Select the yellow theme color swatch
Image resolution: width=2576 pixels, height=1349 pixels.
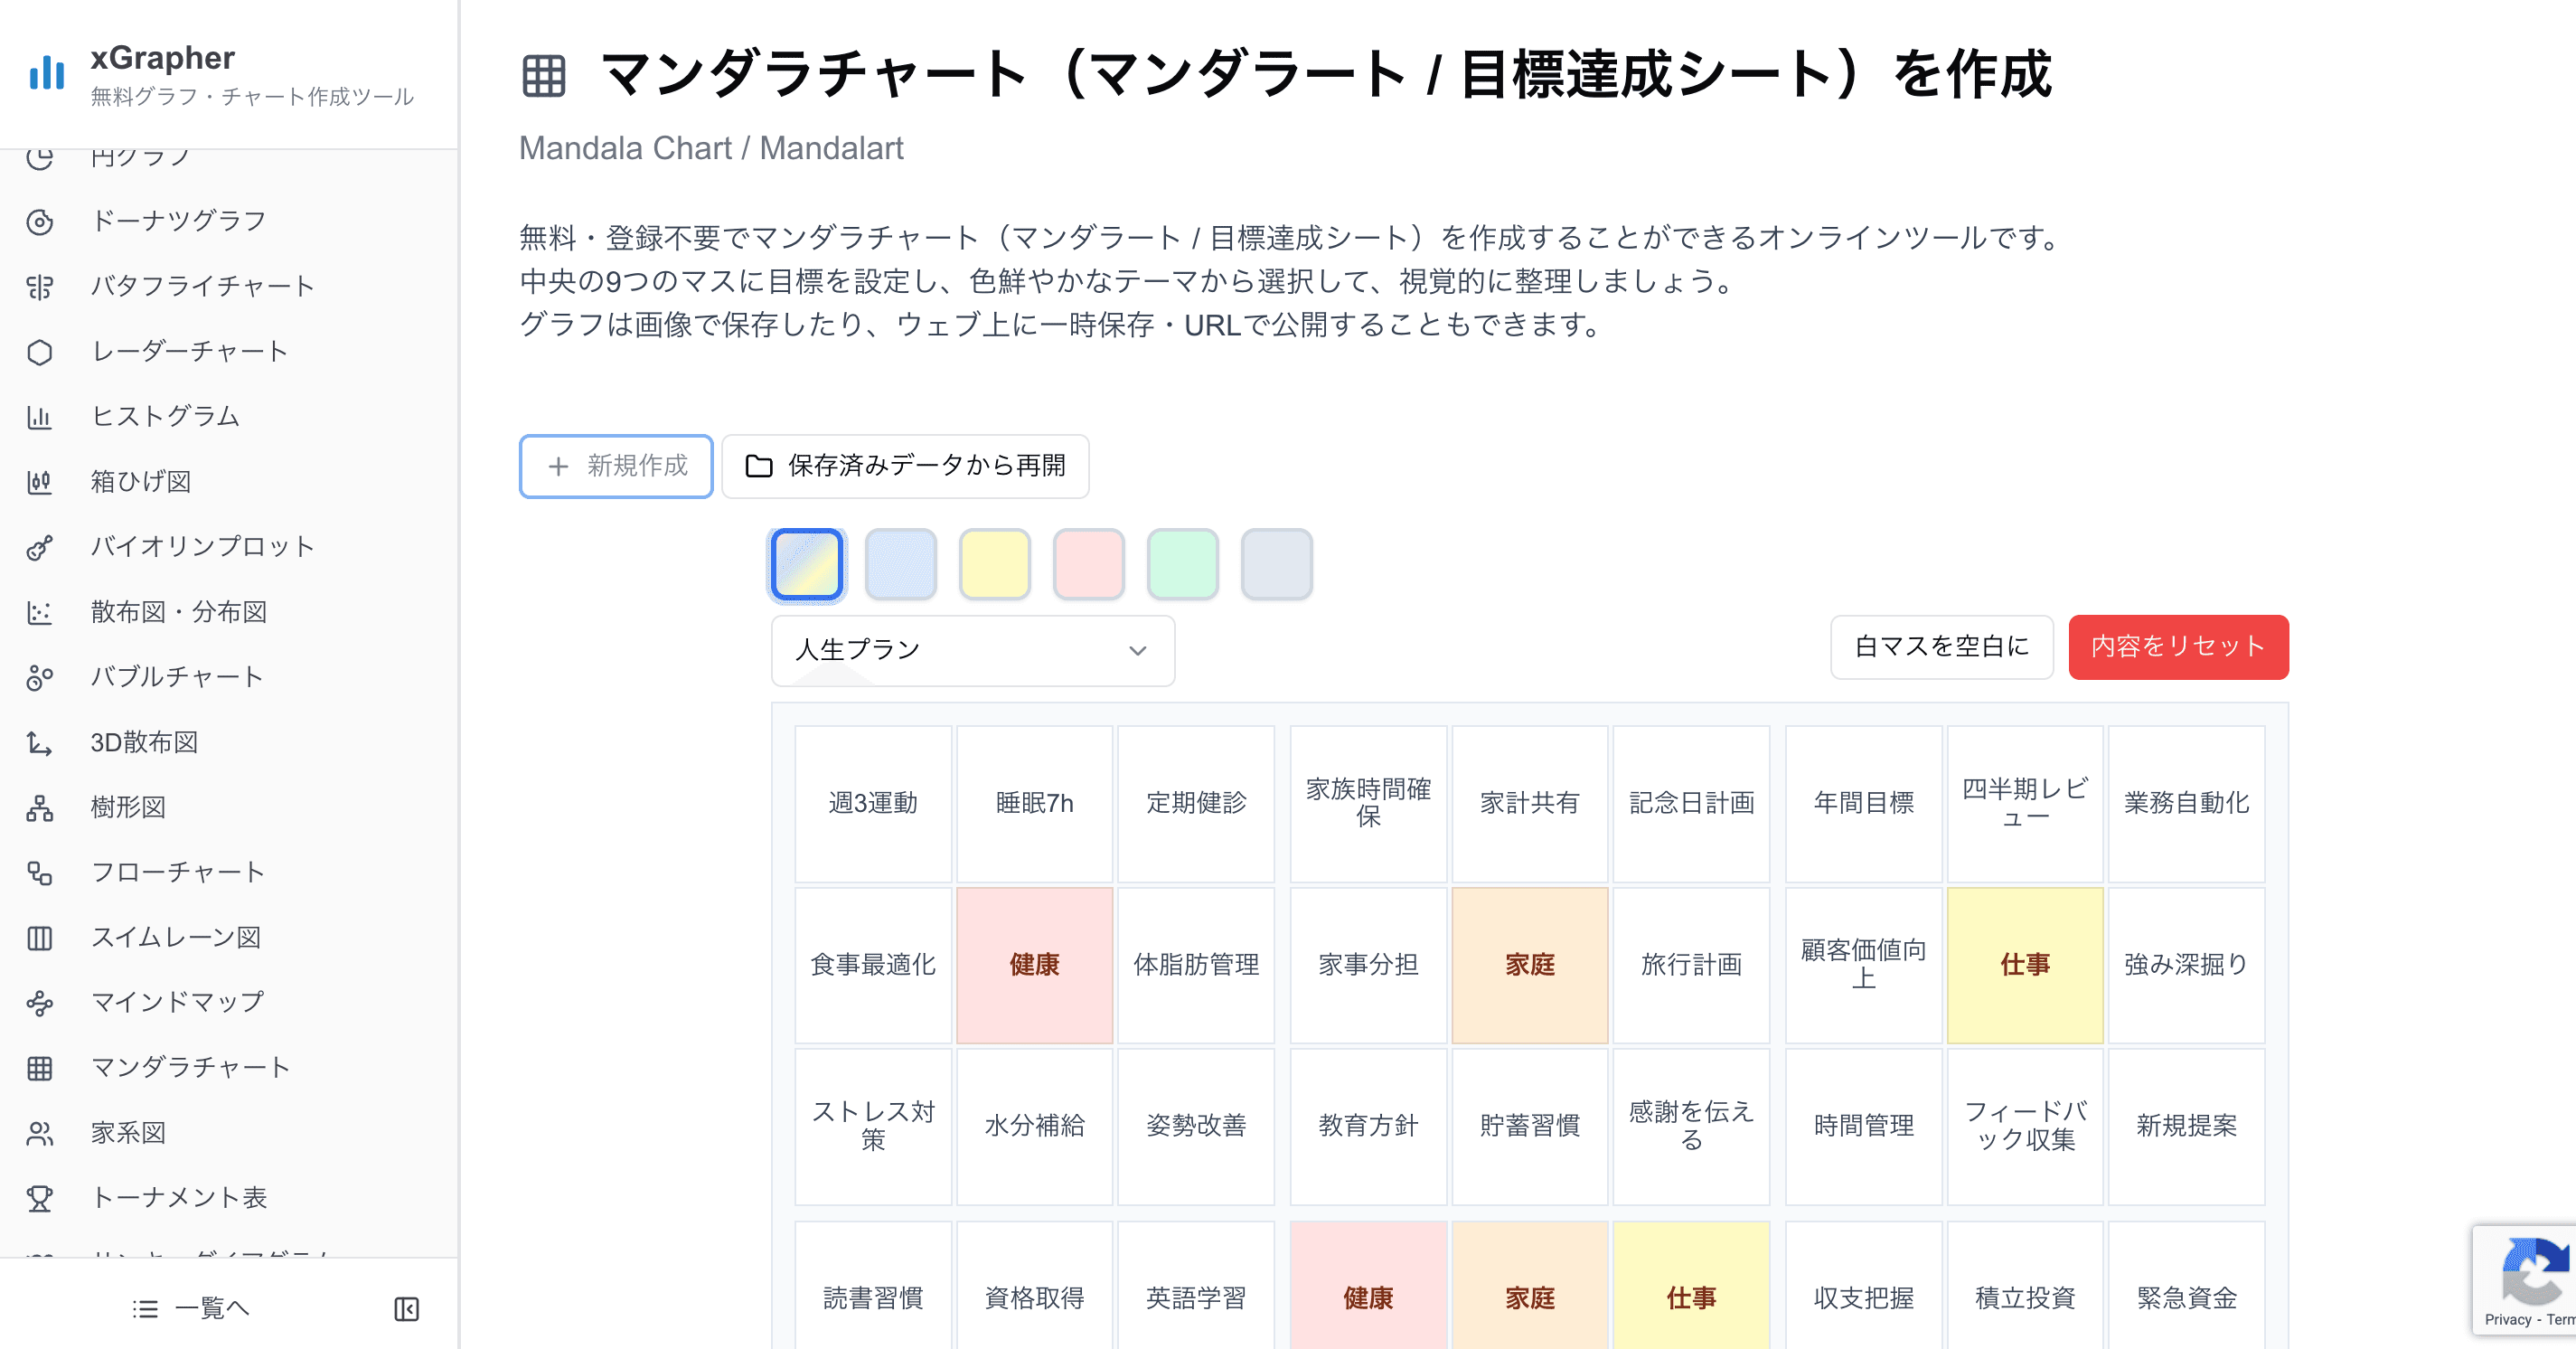pyautogui.click(x=994, y=564)
